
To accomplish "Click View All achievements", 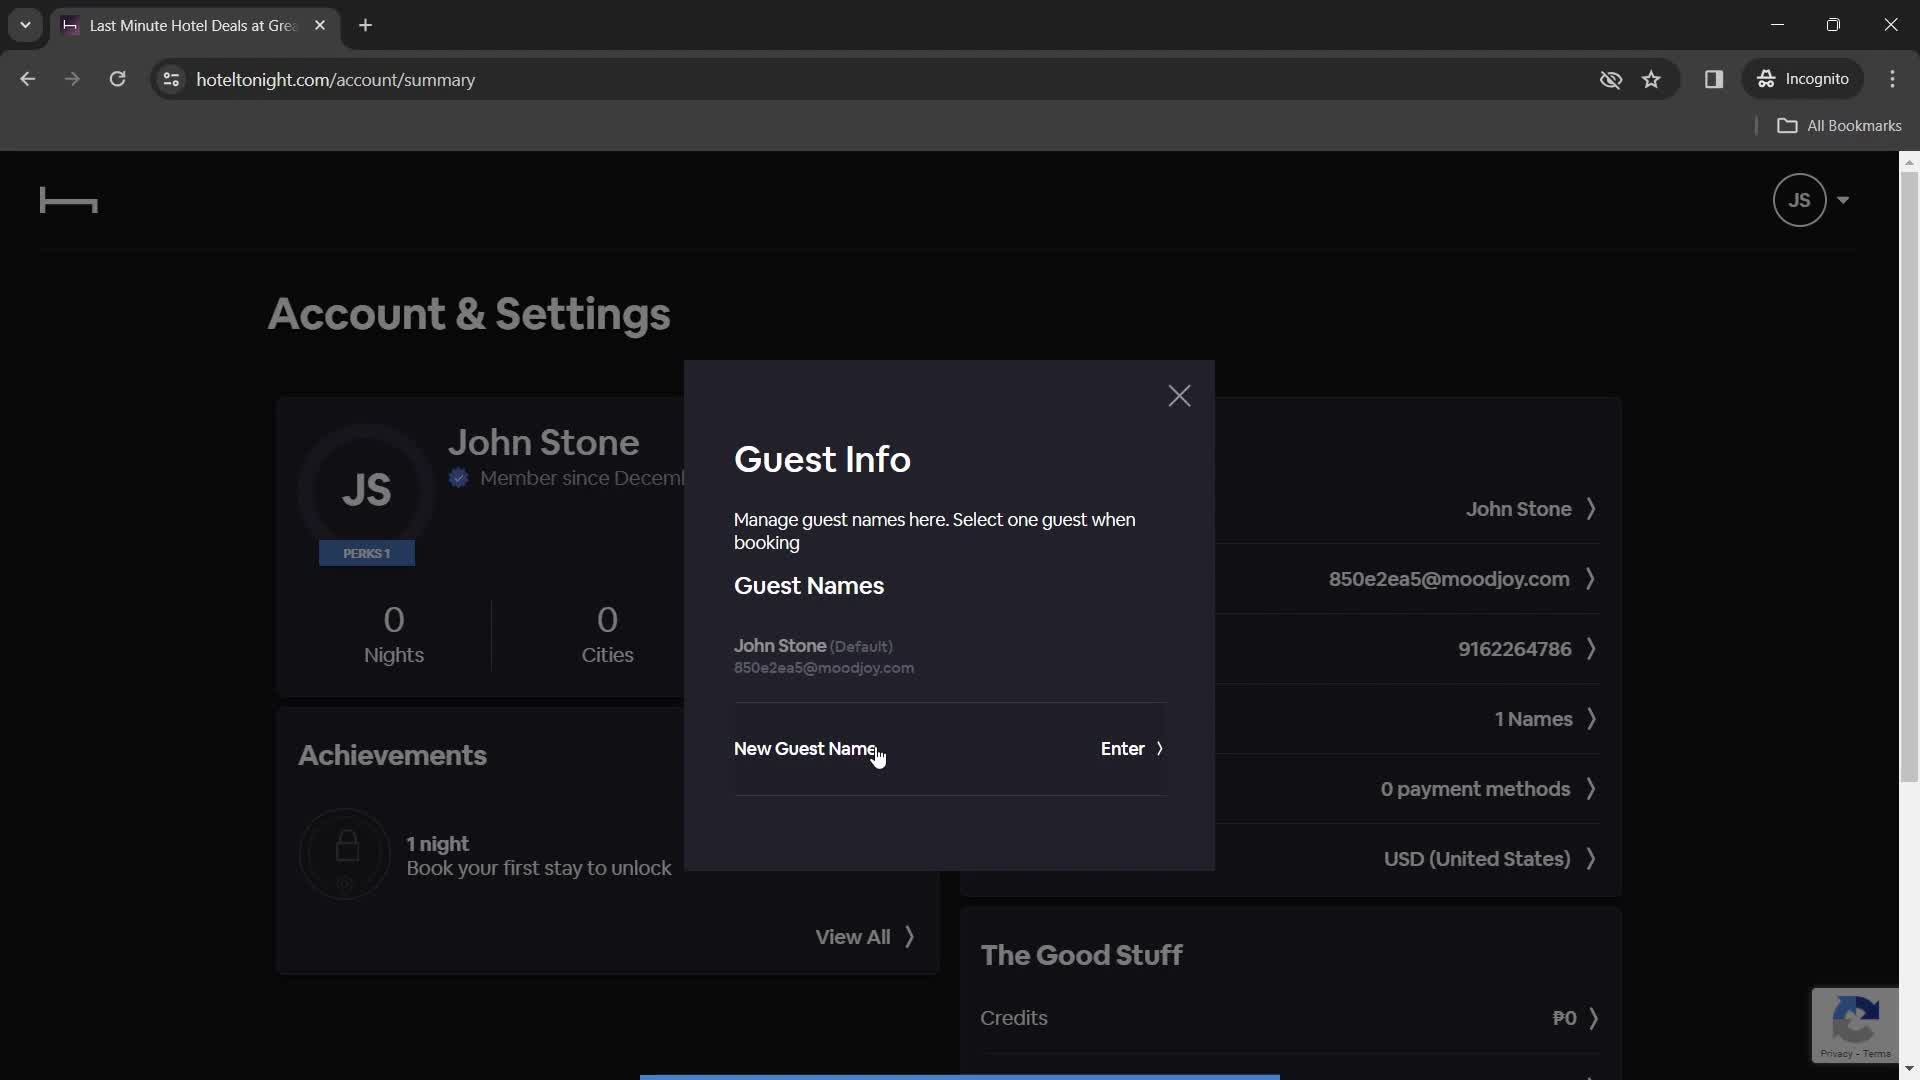I will [865, 937].
